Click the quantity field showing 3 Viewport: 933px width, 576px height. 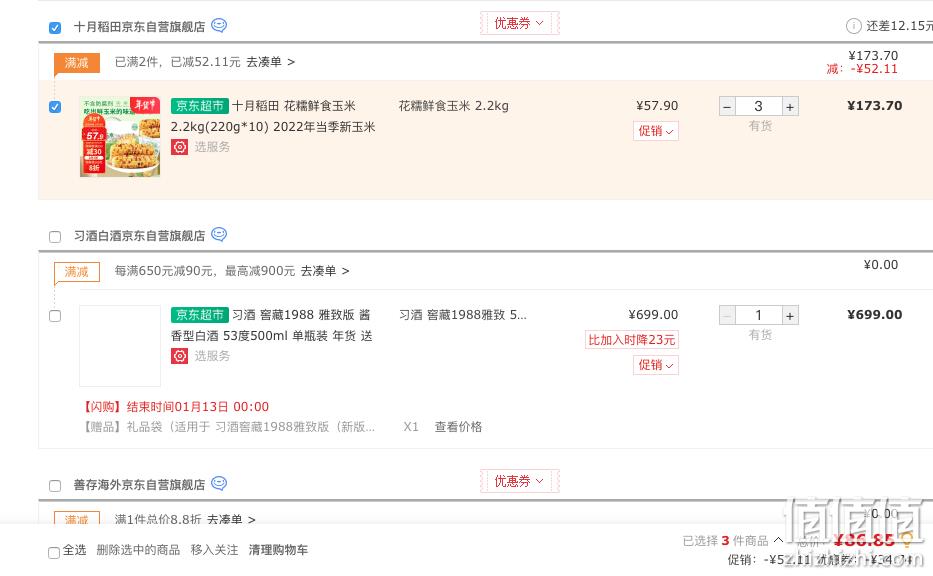click(x=759, y=107)
